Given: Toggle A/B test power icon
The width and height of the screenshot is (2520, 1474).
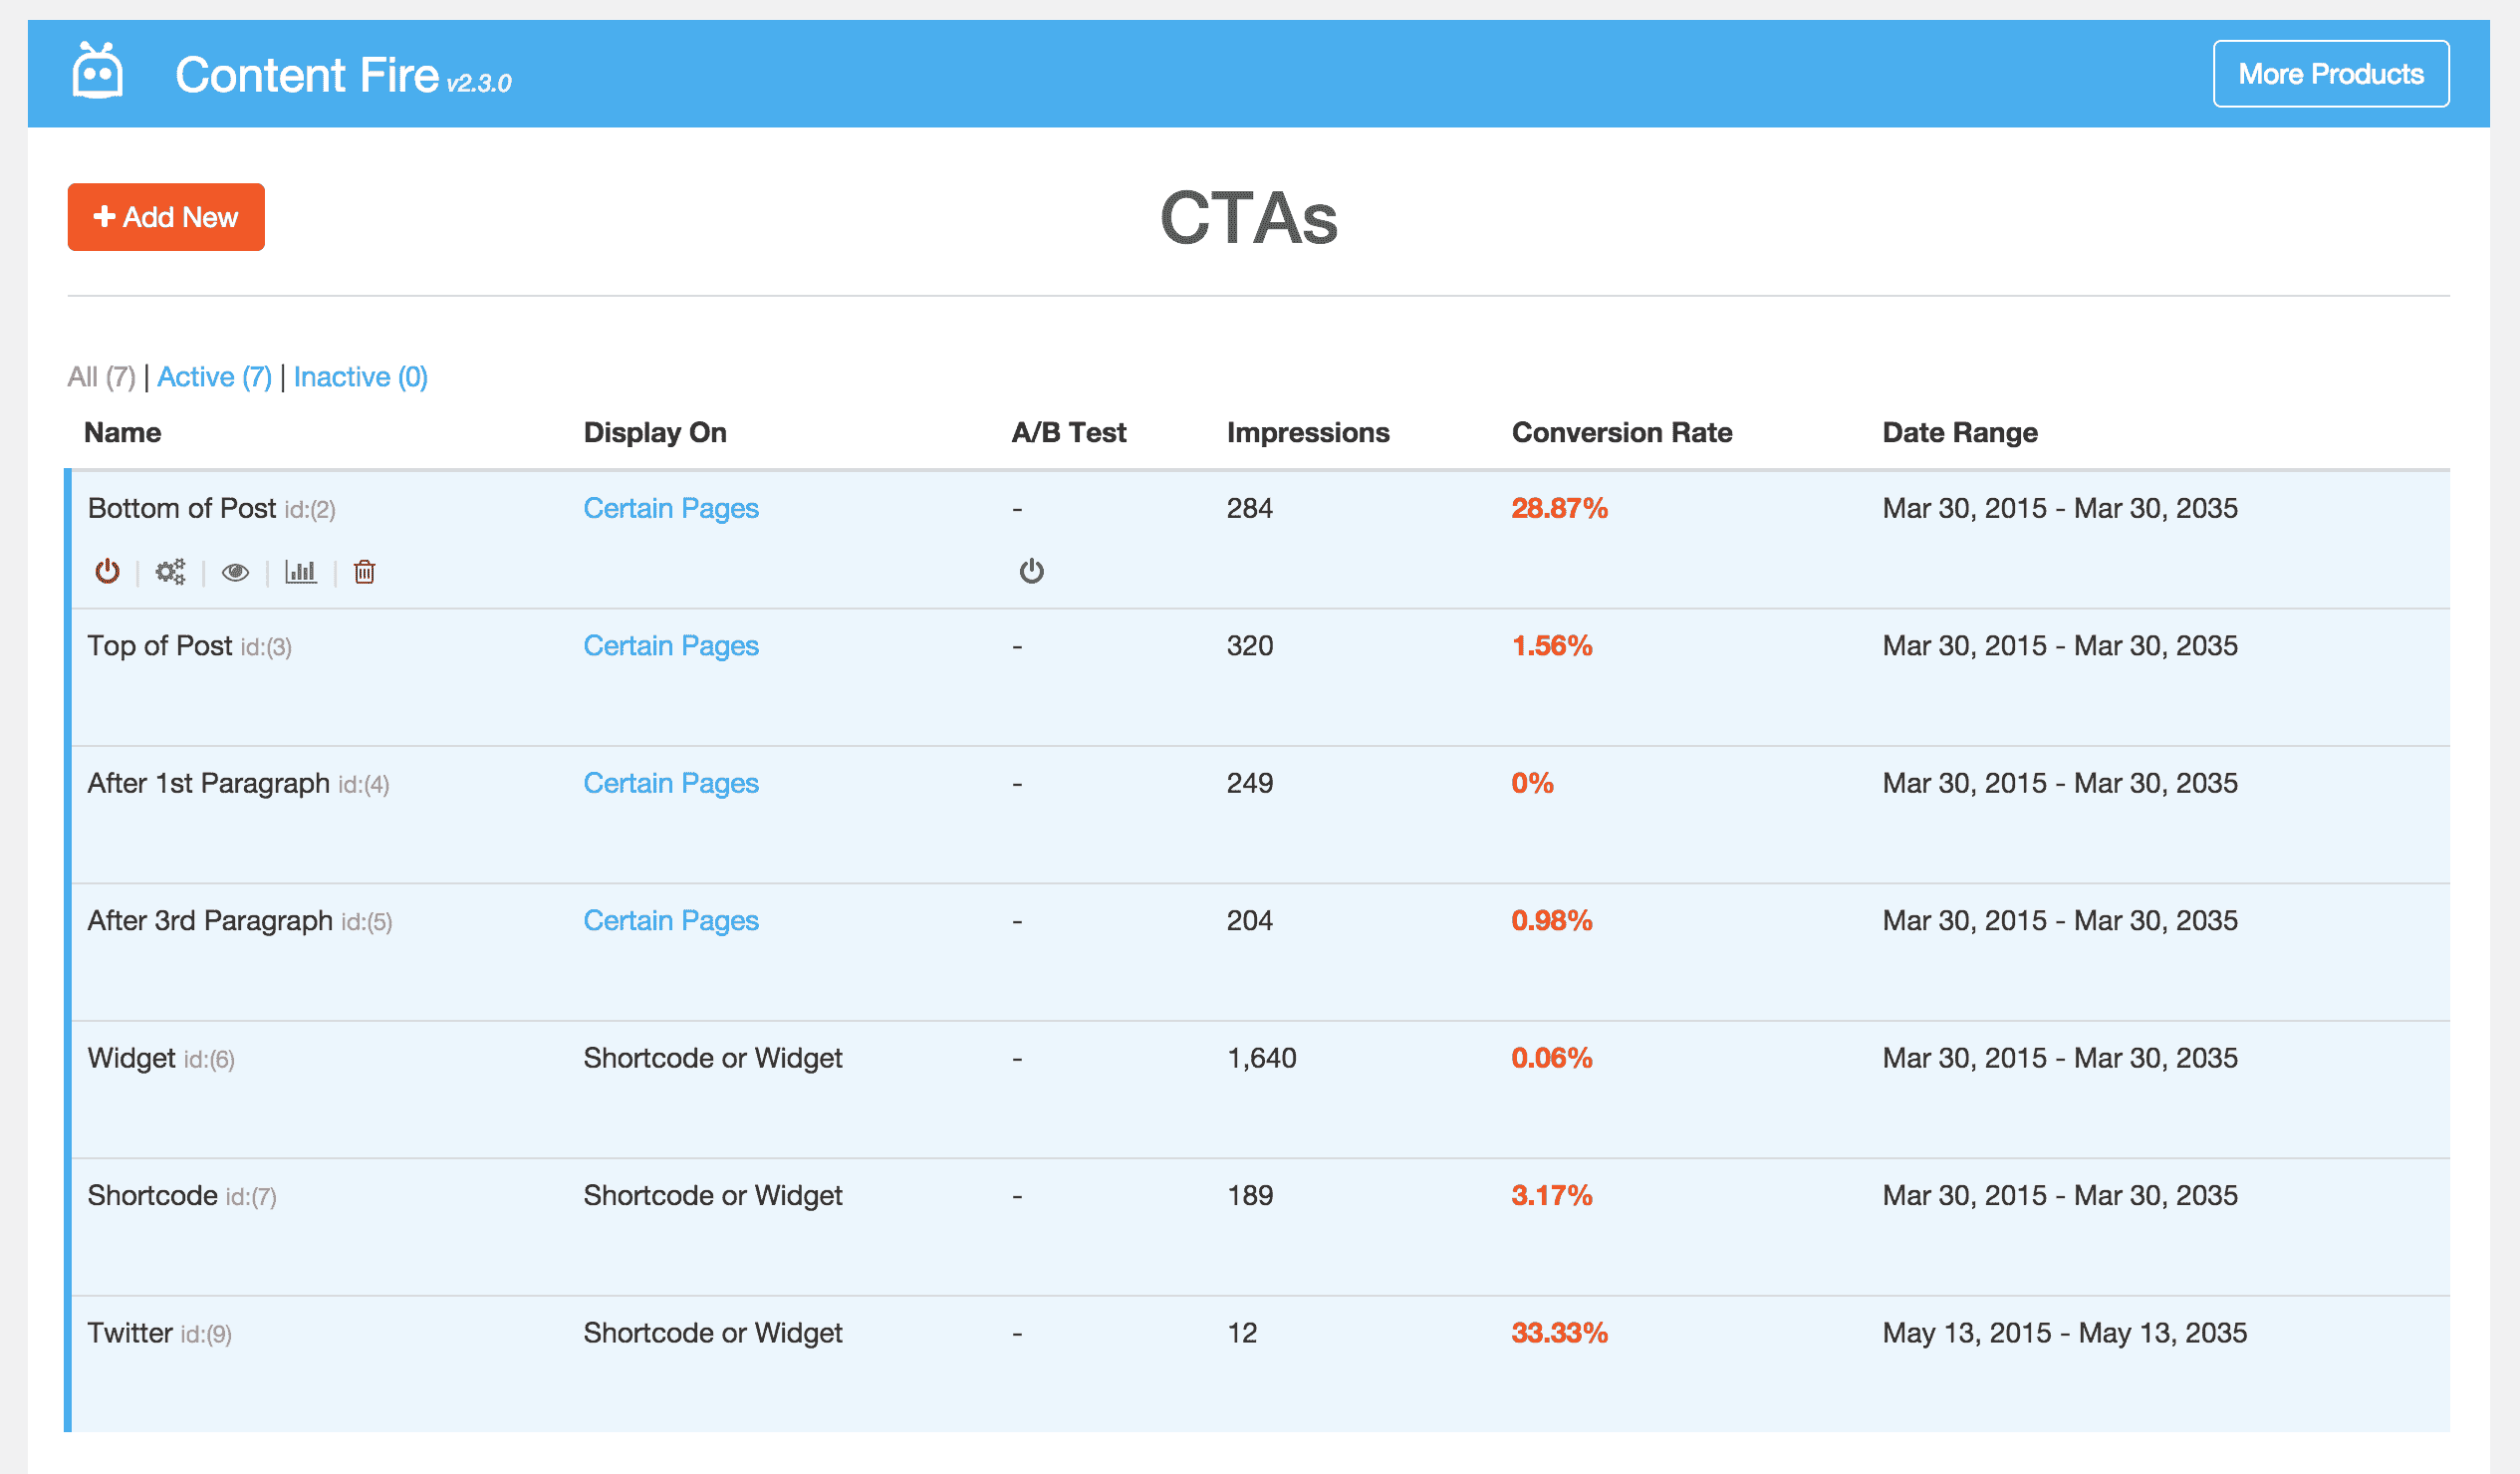Looking at the screenshot, I should (x=1031, y=571).
